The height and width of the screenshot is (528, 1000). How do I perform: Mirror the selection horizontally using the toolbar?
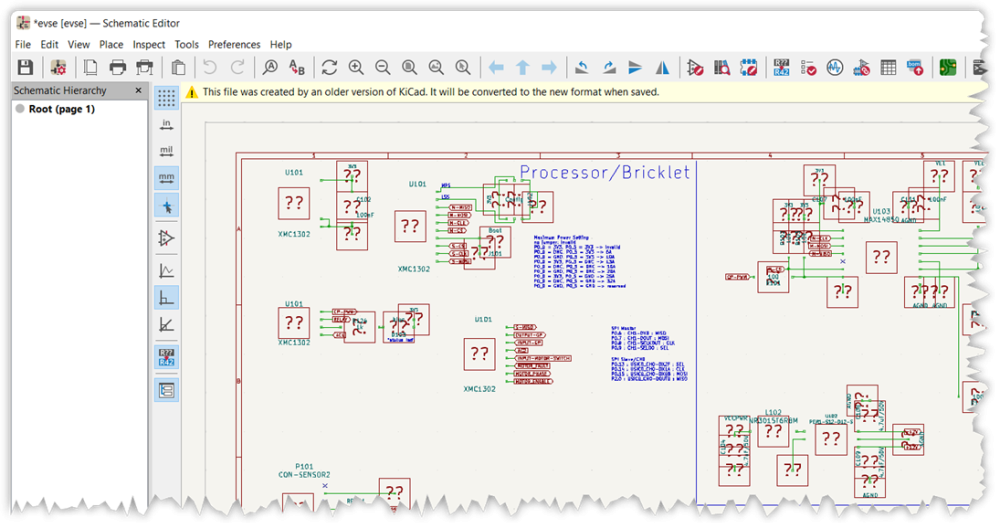[x=661, y=68]
